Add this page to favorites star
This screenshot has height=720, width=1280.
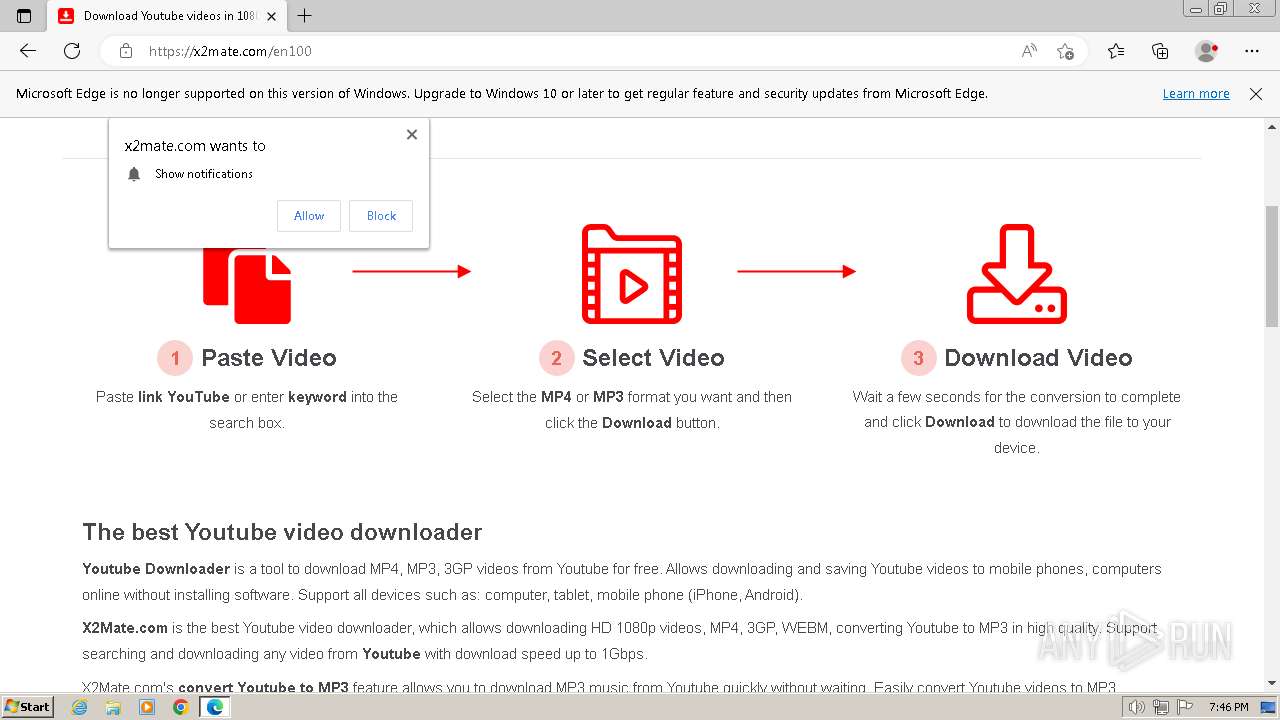(1065, 51)
